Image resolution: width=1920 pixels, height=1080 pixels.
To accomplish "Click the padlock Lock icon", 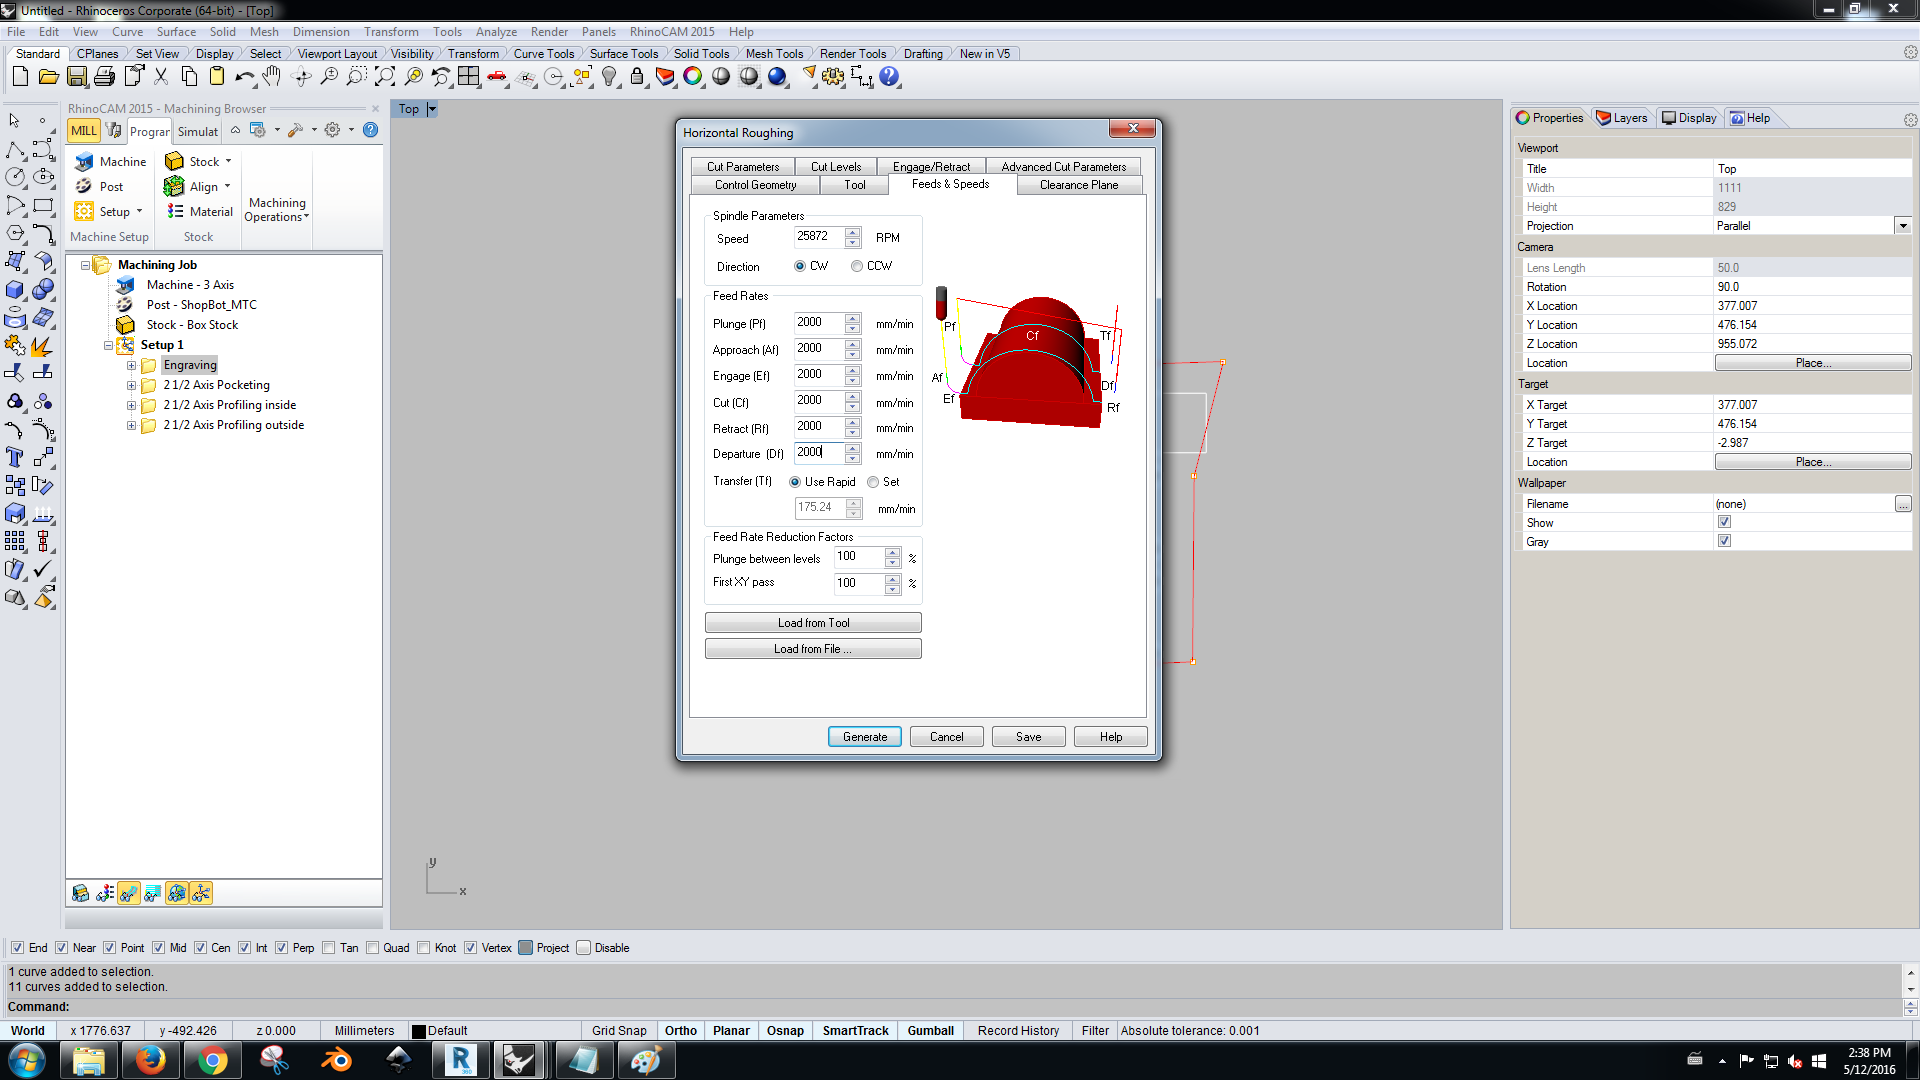I will tap(637, 76).
